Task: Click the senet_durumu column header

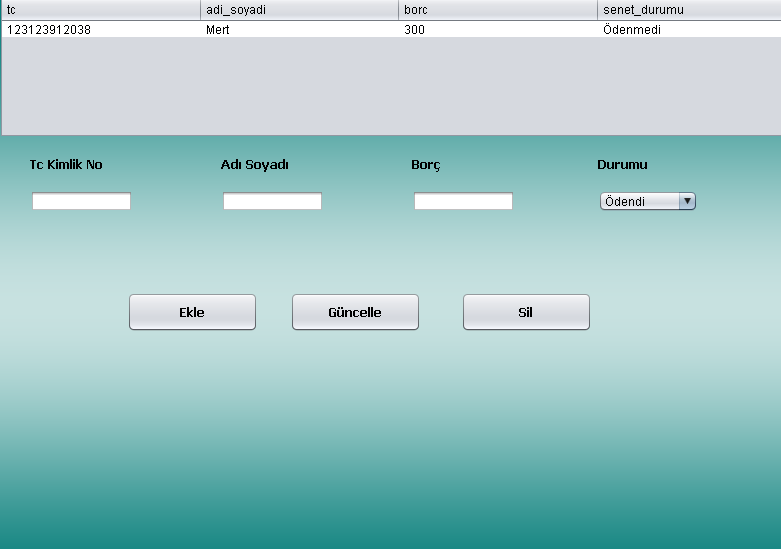Action: click(x=688, y=9)
